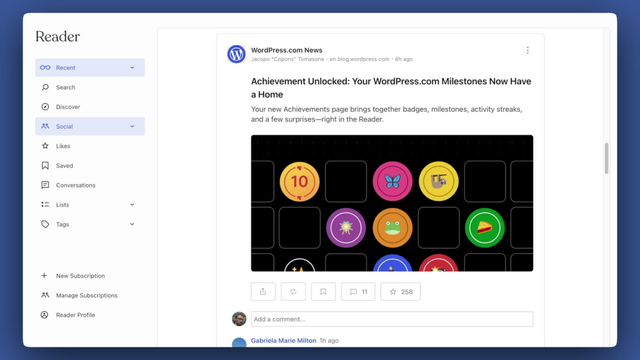Select Social in the sidebar
This screenshot has width=640, height=360.
[90, 126]
